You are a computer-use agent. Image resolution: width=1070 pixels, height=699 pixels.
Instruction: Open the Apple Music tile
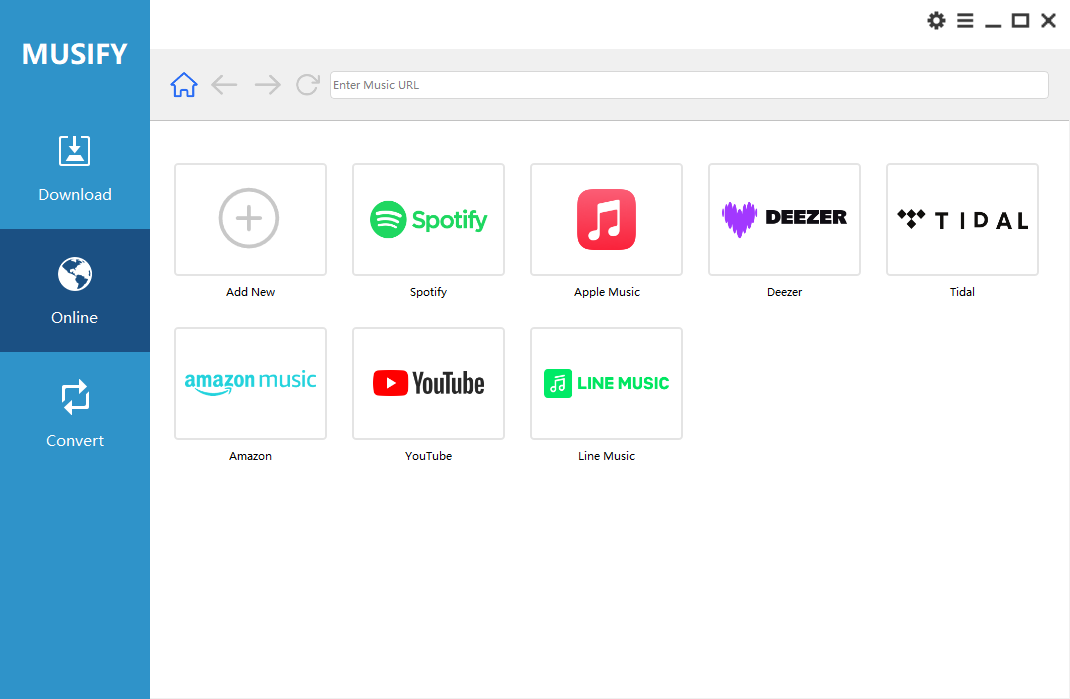tap(607, 219)
